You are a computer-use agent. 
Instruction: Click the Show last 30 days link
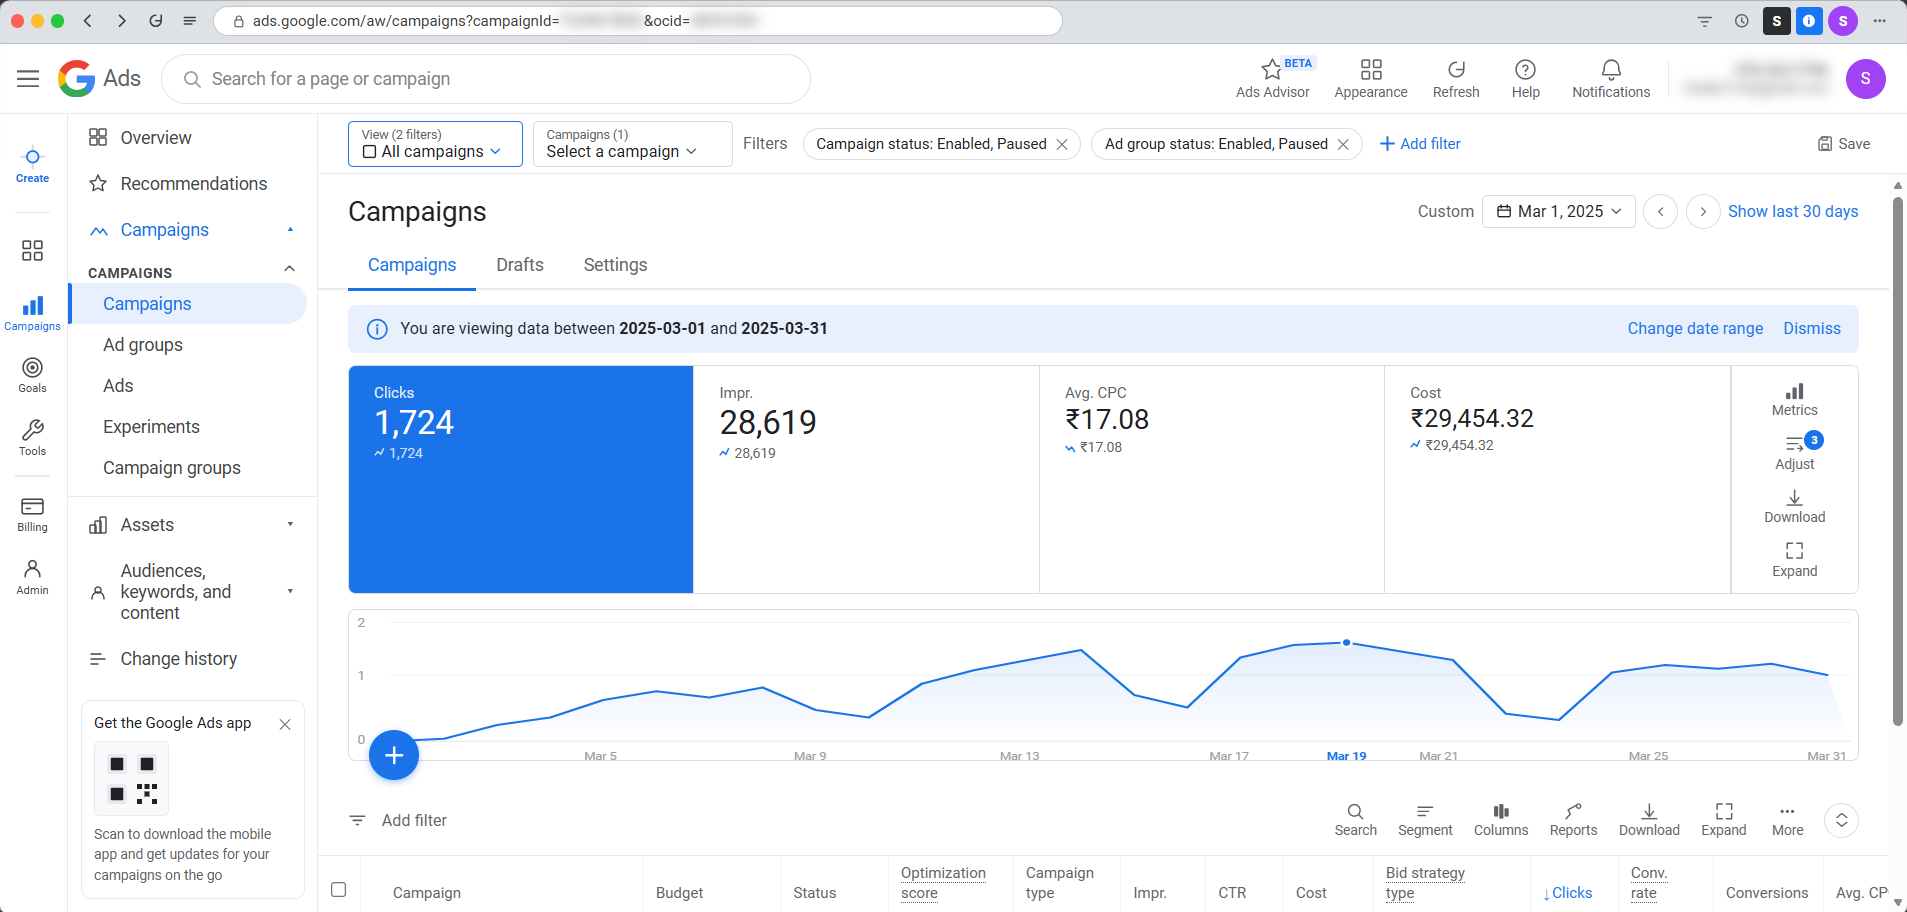click(1792, 211)
